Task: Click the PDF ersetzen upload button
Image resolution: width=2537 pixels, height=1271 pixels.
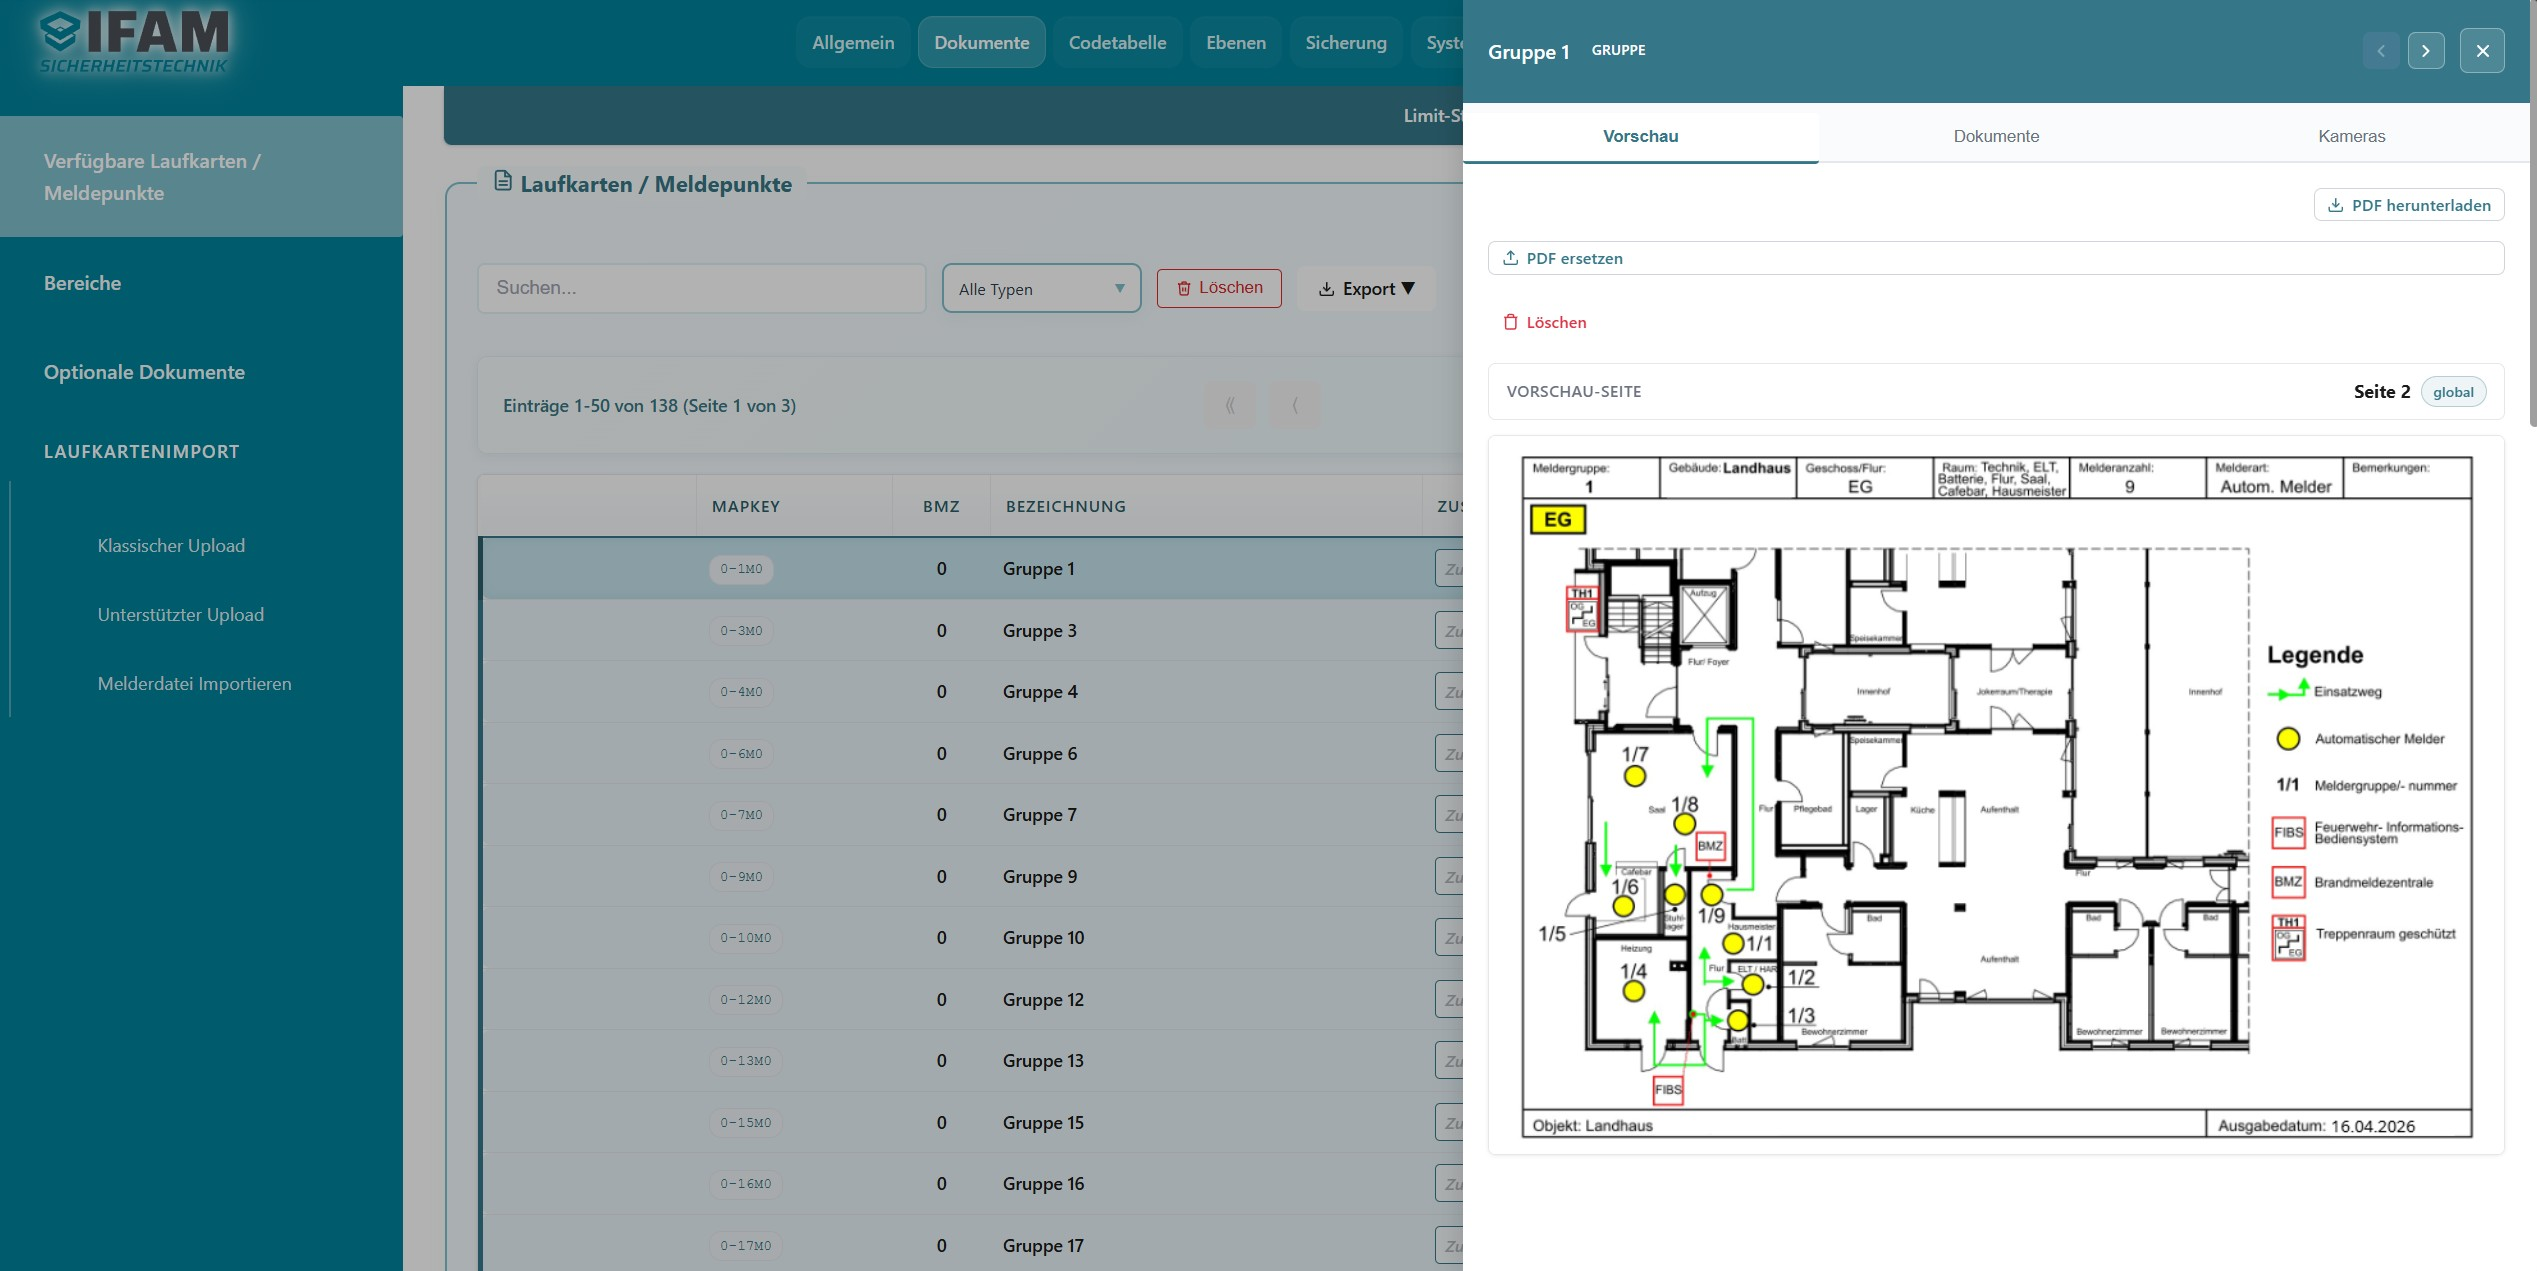Action: [x=1995, y=258]
